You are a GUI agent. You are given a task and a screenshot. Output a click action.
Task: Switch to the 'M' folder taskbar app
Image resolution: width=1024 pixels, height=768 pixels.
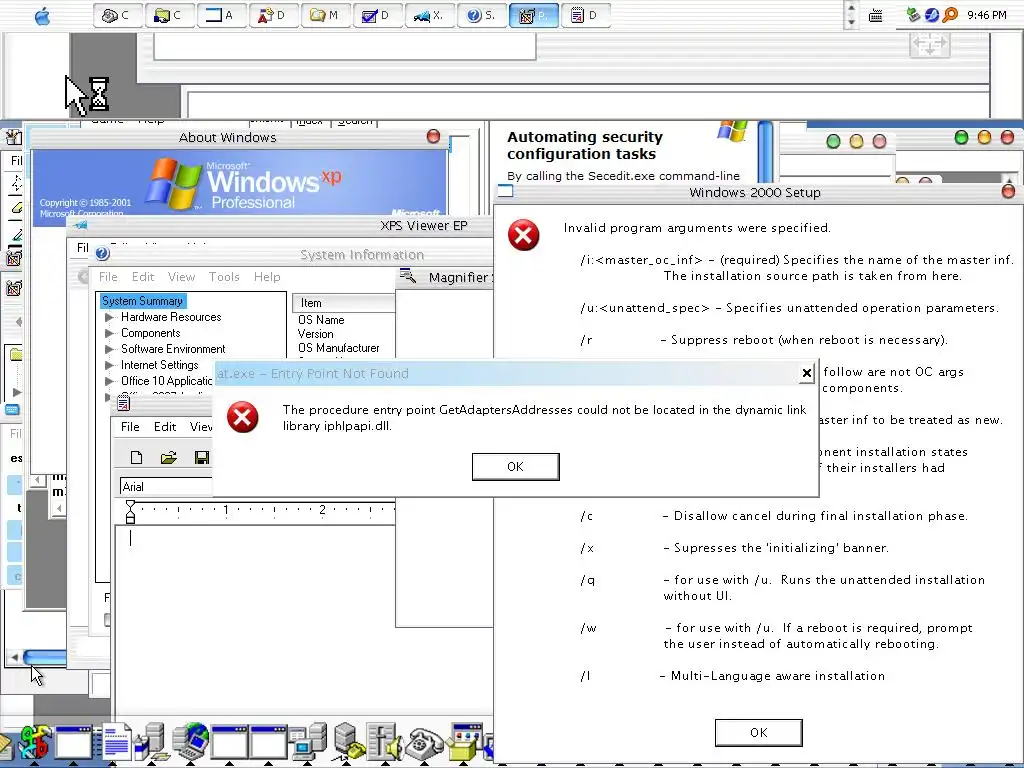326,15
